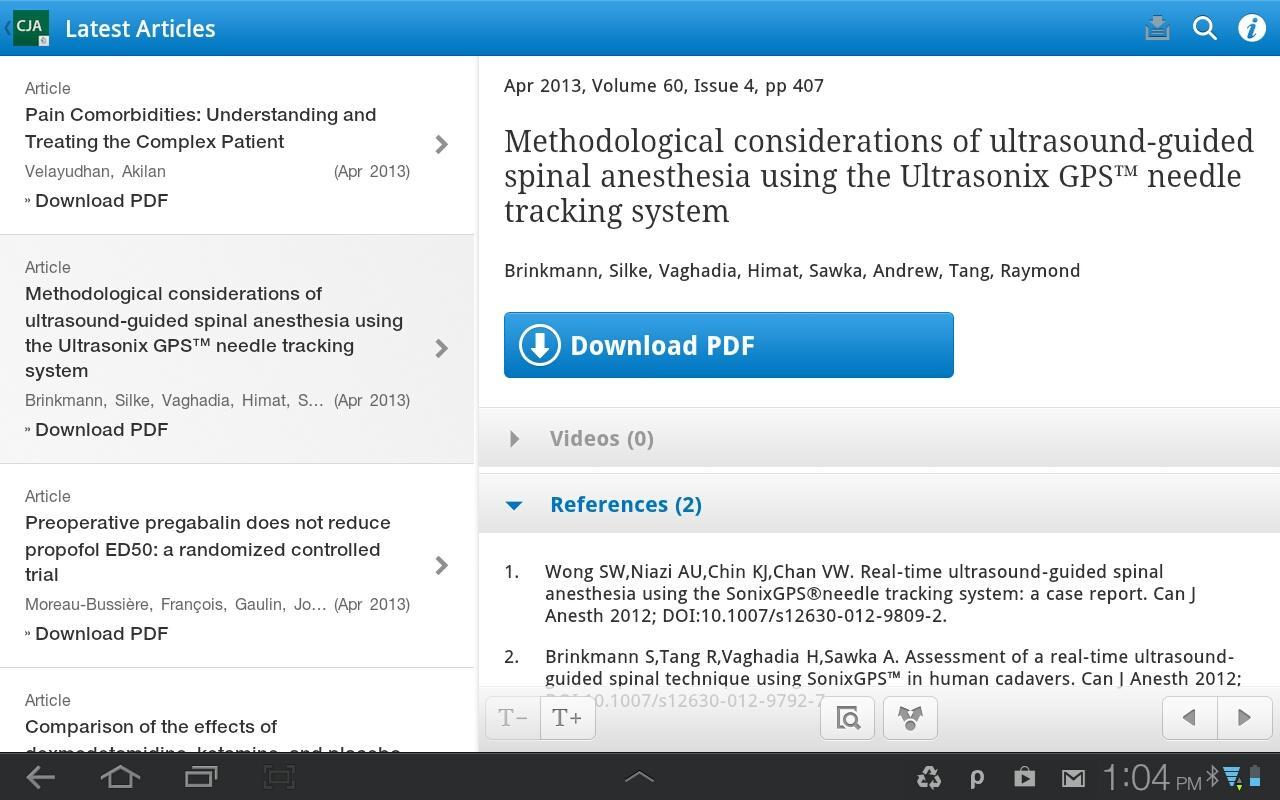Image resolution: width=1280 pixels, height=800 pixels.
Task: Tap the shopping bag notification icon
Action: coord(1024,777)
